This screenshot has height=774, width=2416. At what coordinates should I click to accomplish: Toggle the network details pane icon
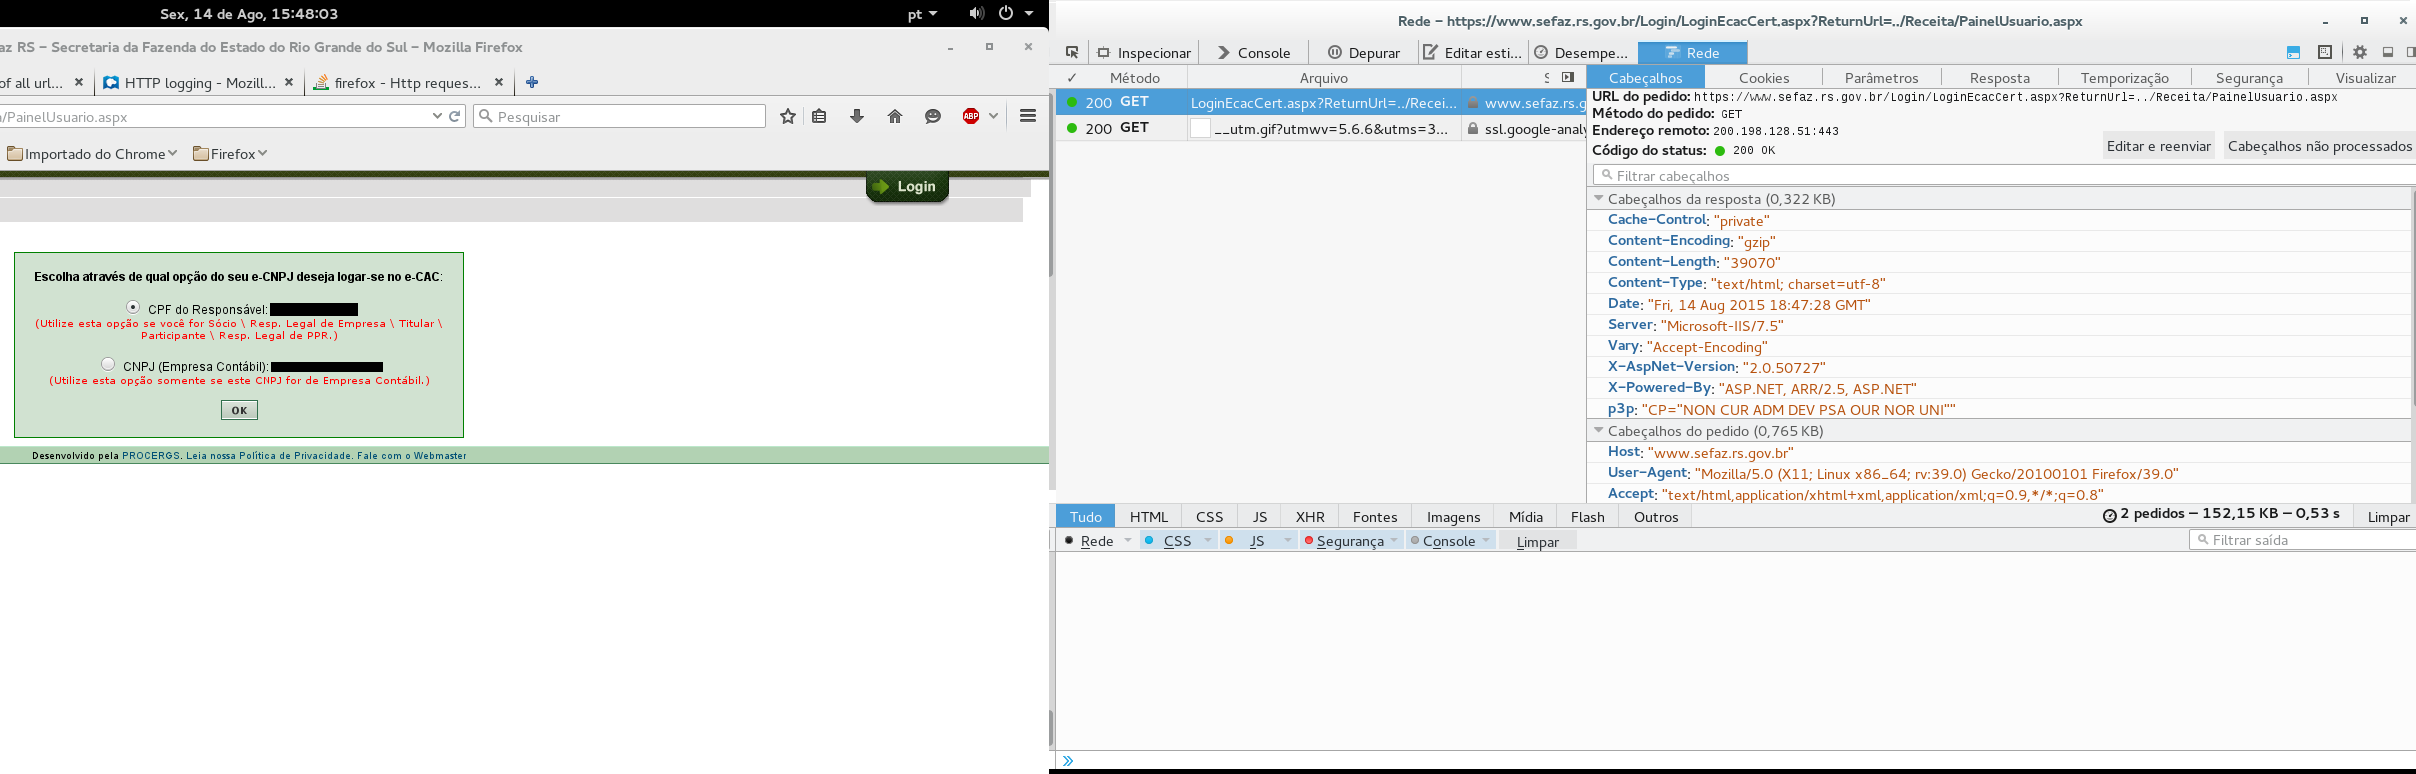pyautogui.click(x=1568, y=77)
